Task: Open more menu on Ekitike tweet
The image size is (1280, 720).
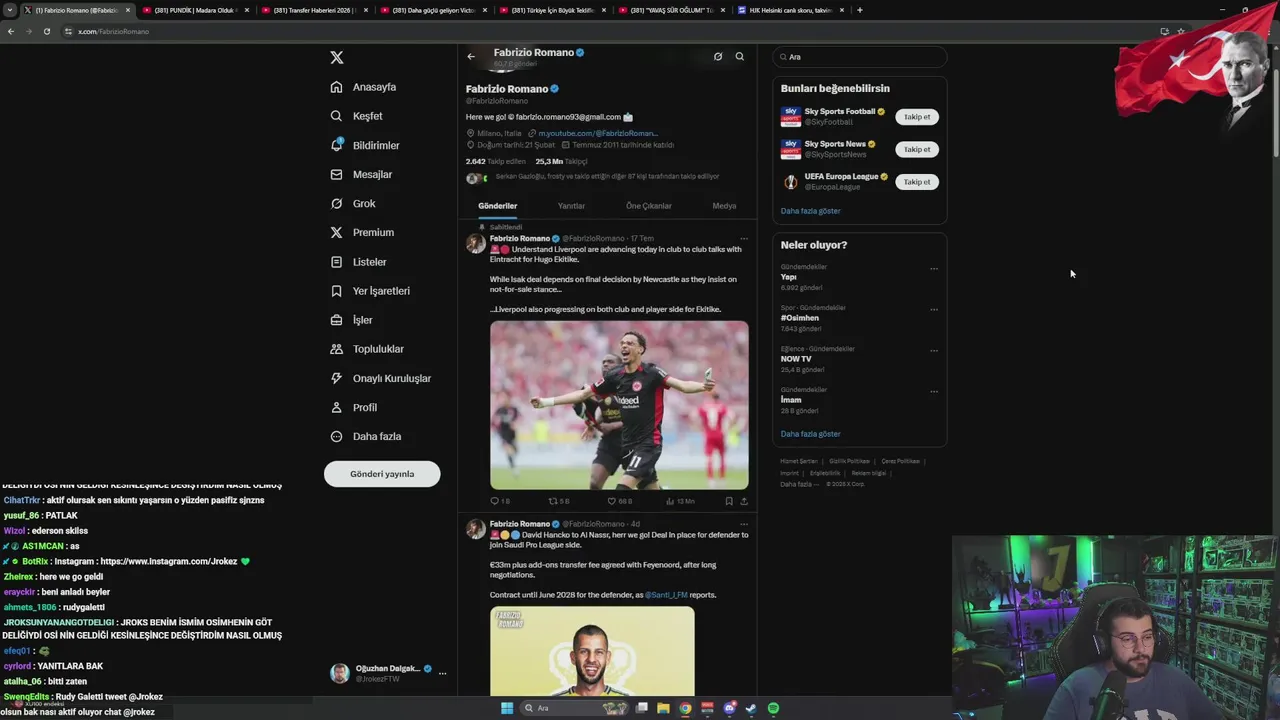Action: 743,238
